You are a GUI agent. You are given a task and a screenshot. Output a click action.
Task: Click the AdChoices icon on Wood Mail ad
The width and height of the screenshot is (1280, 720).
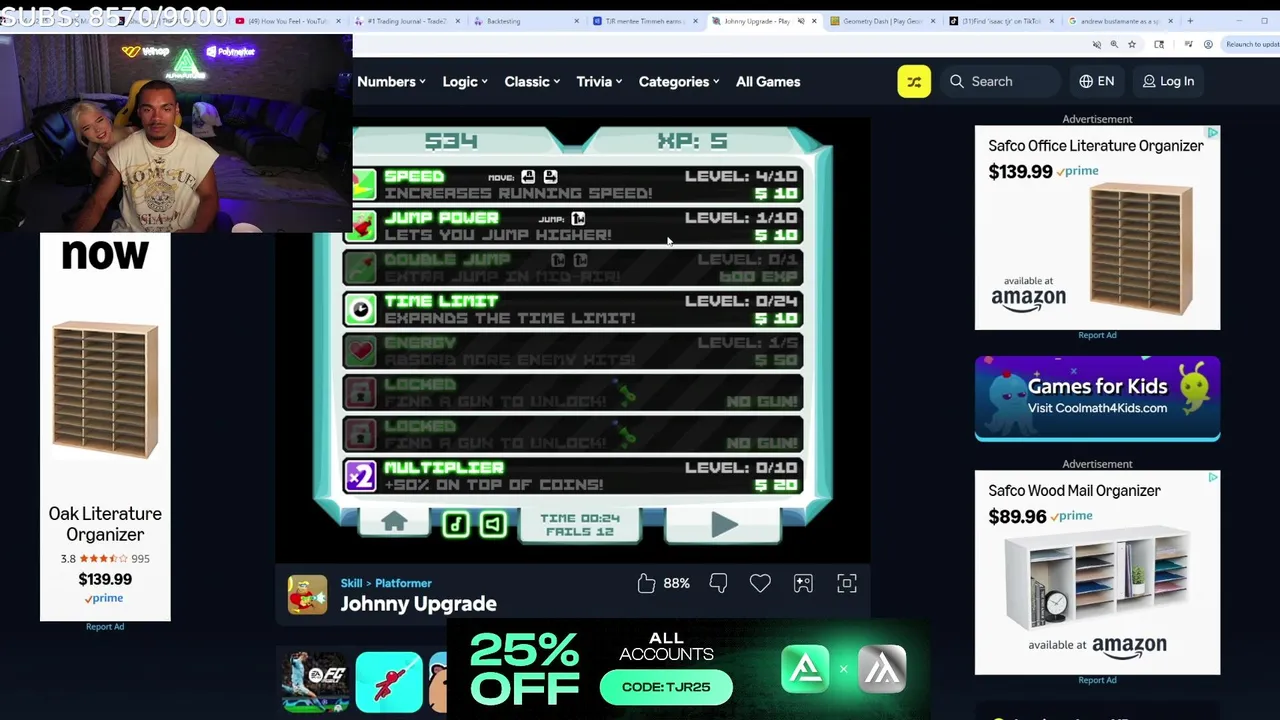click(x=1212, y=477)
